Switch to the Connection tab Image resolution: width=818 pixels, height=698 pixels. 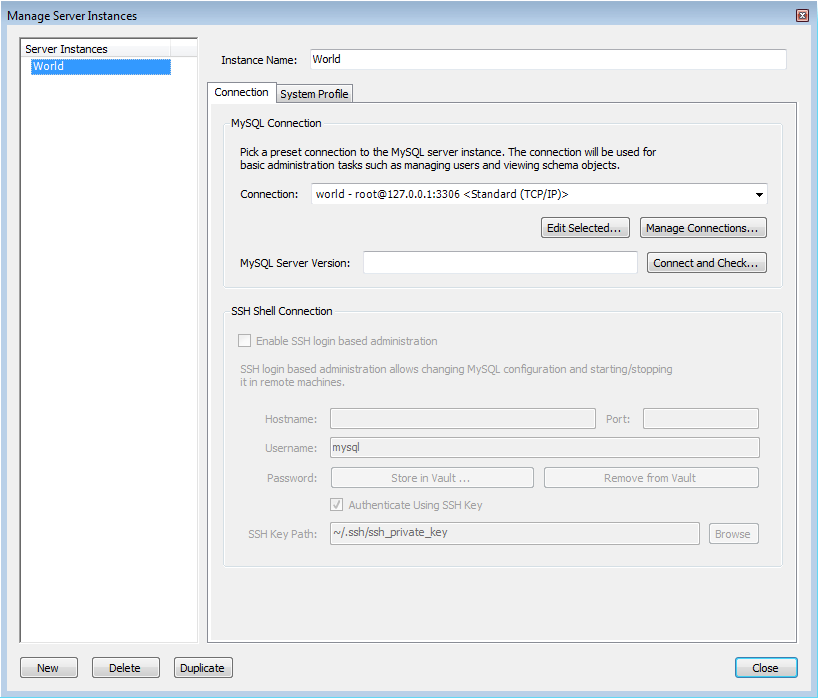click(x=242, y=91)
